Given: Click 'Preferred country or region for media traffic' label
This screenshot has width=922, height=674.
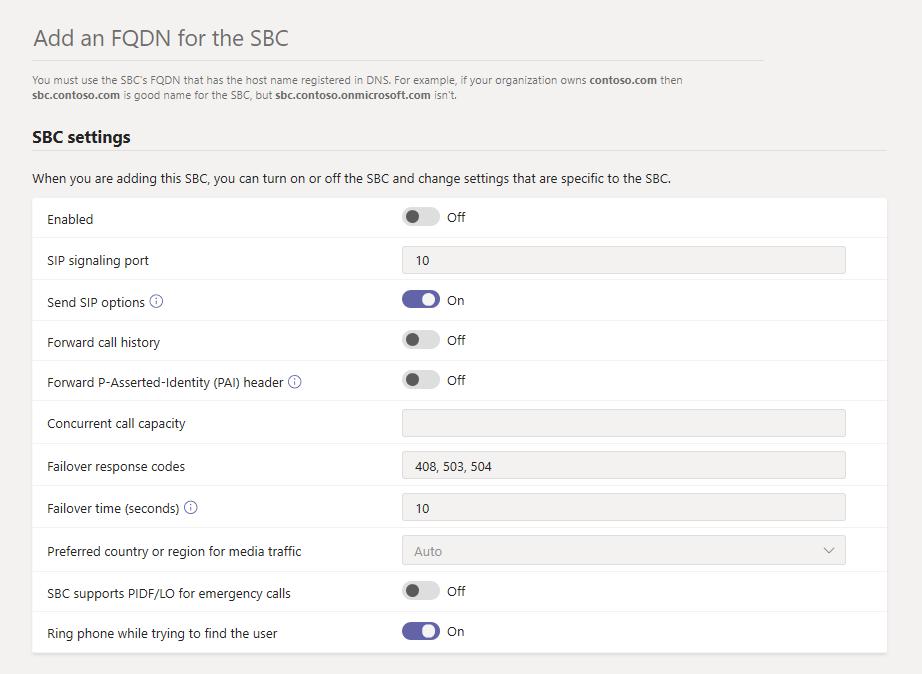Looking at the screenshot, I should [x=174, y=552].
